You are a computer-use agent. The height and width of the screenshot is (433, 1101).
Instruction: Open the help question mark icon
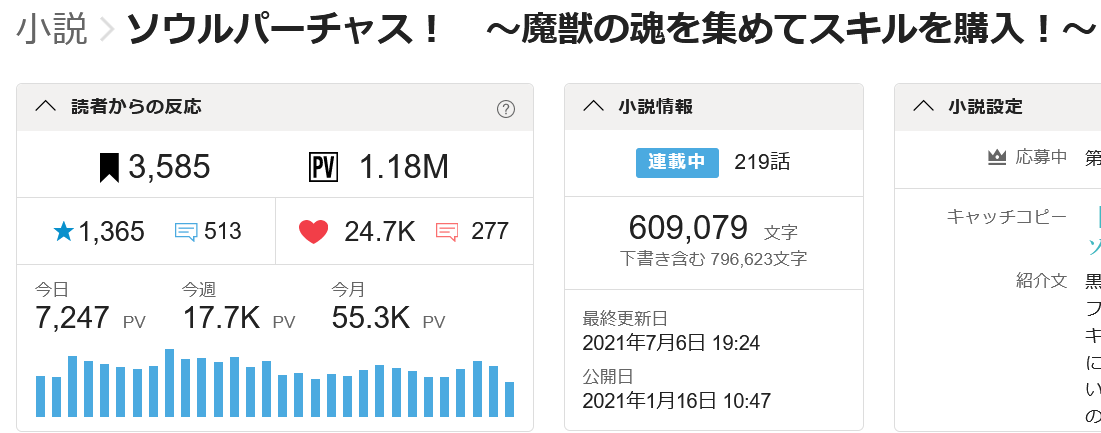(506, 109)
